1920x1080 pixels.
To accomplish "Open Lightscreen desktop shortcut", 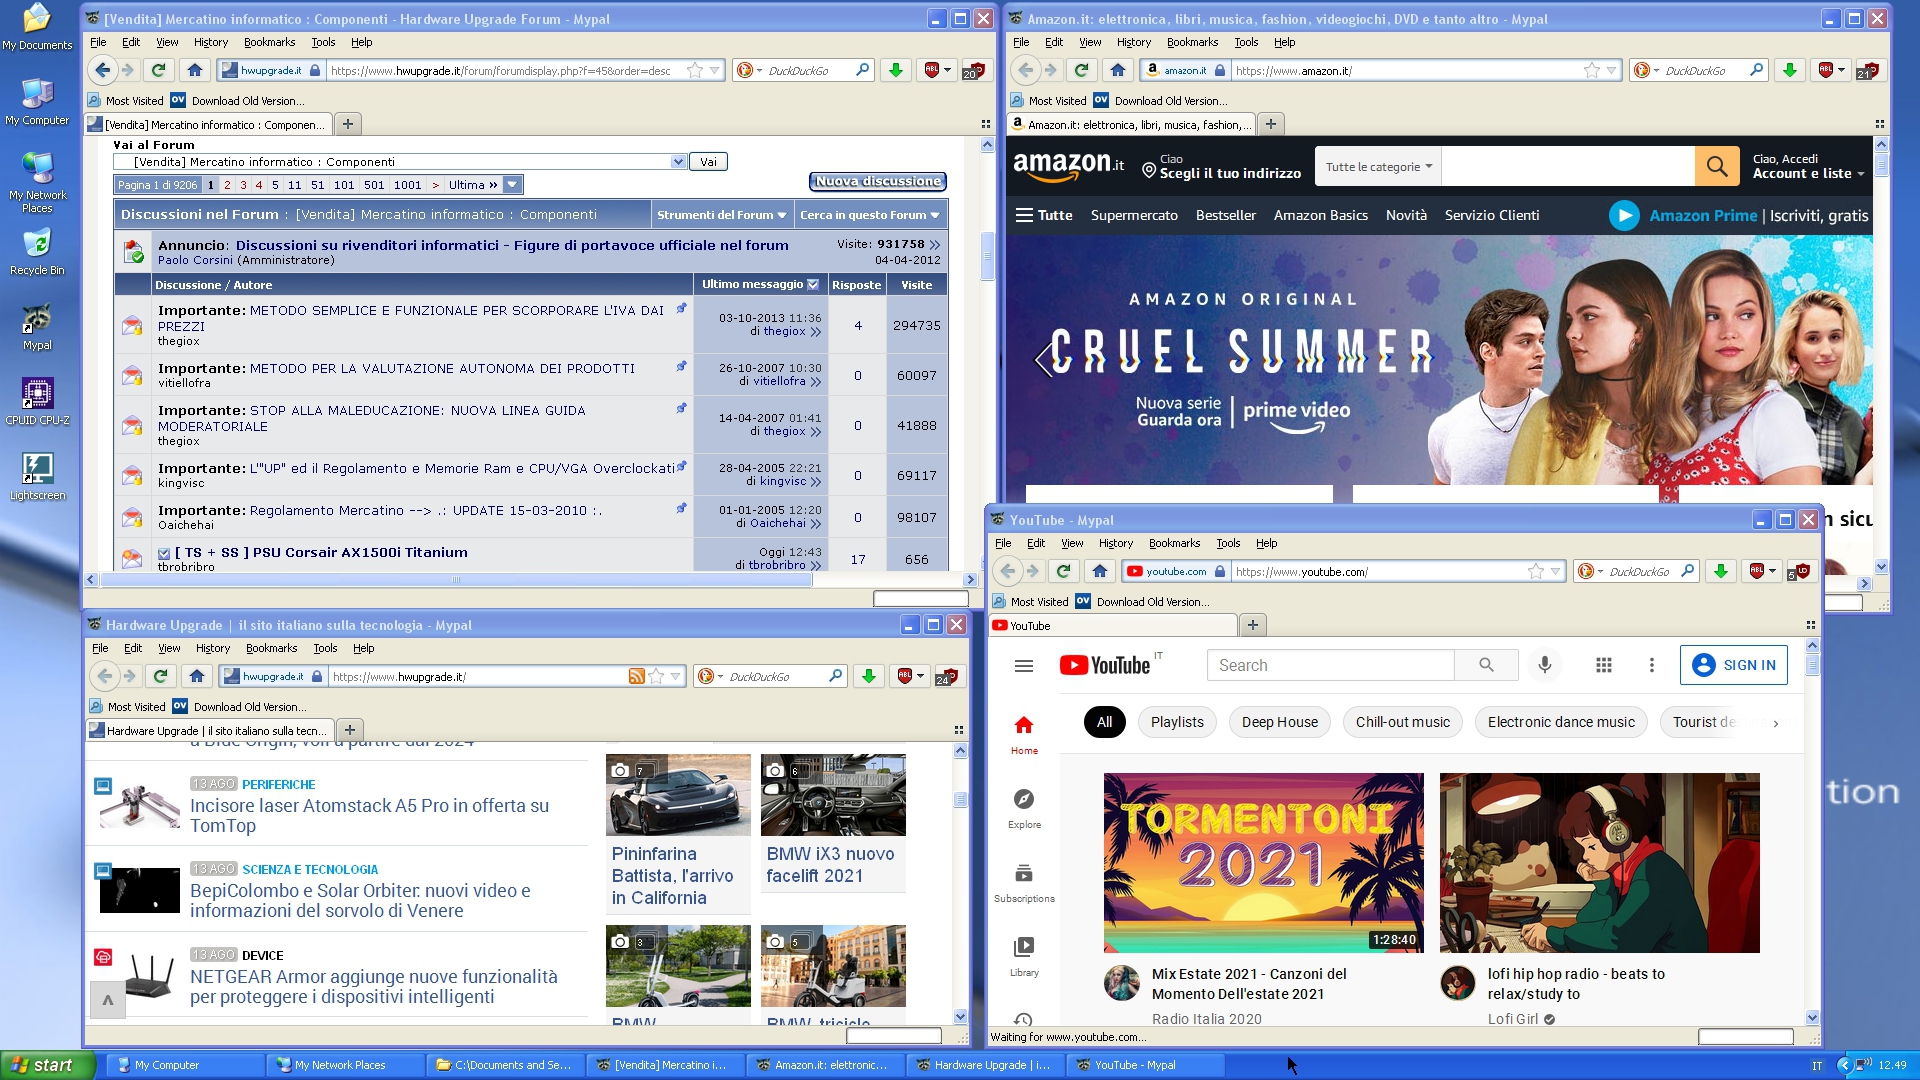I will (37, 477).
